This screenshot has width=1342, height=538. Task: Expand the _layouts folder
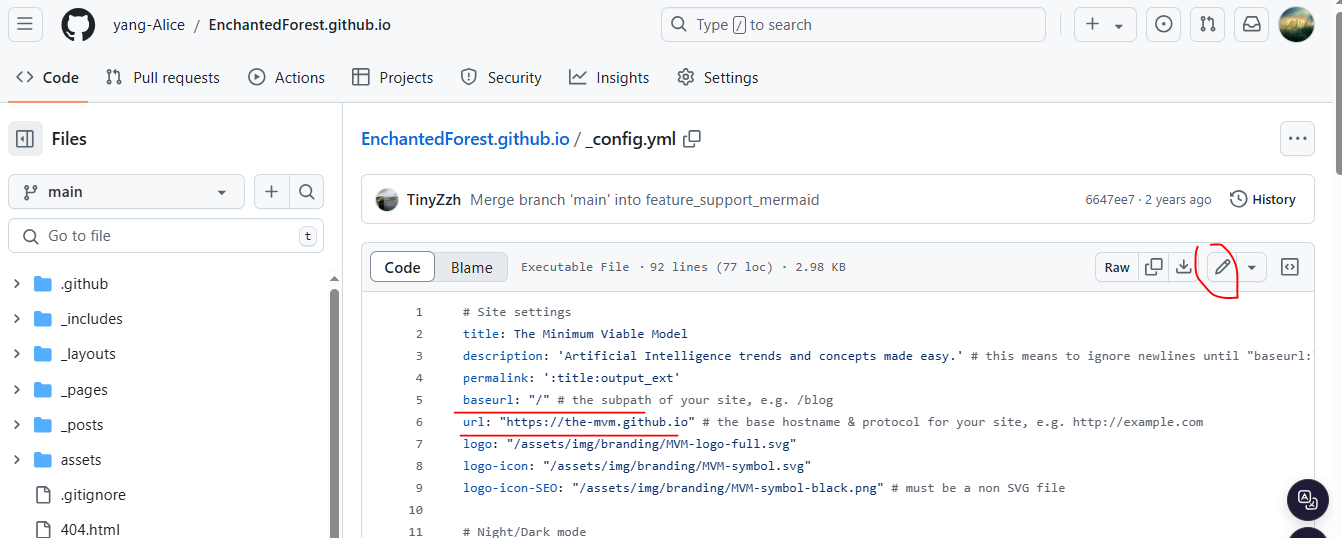17,354
